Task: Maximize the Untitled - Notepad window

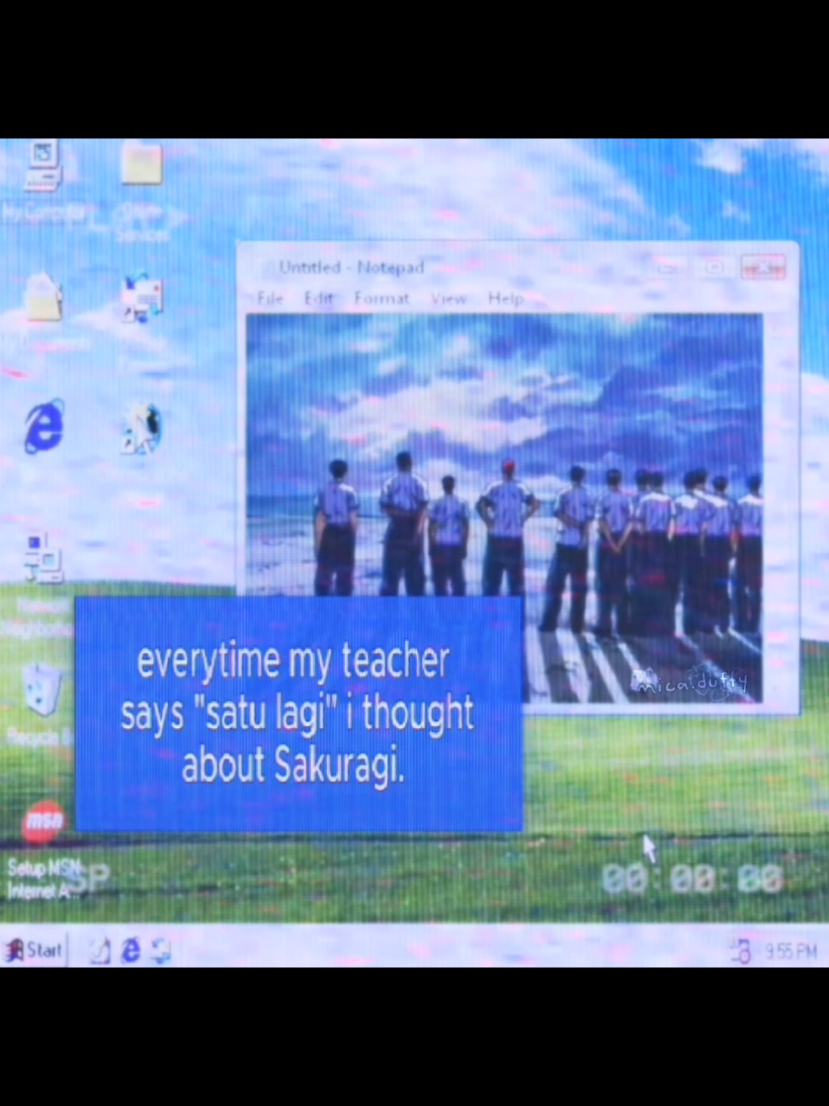Action: [714, 268]
